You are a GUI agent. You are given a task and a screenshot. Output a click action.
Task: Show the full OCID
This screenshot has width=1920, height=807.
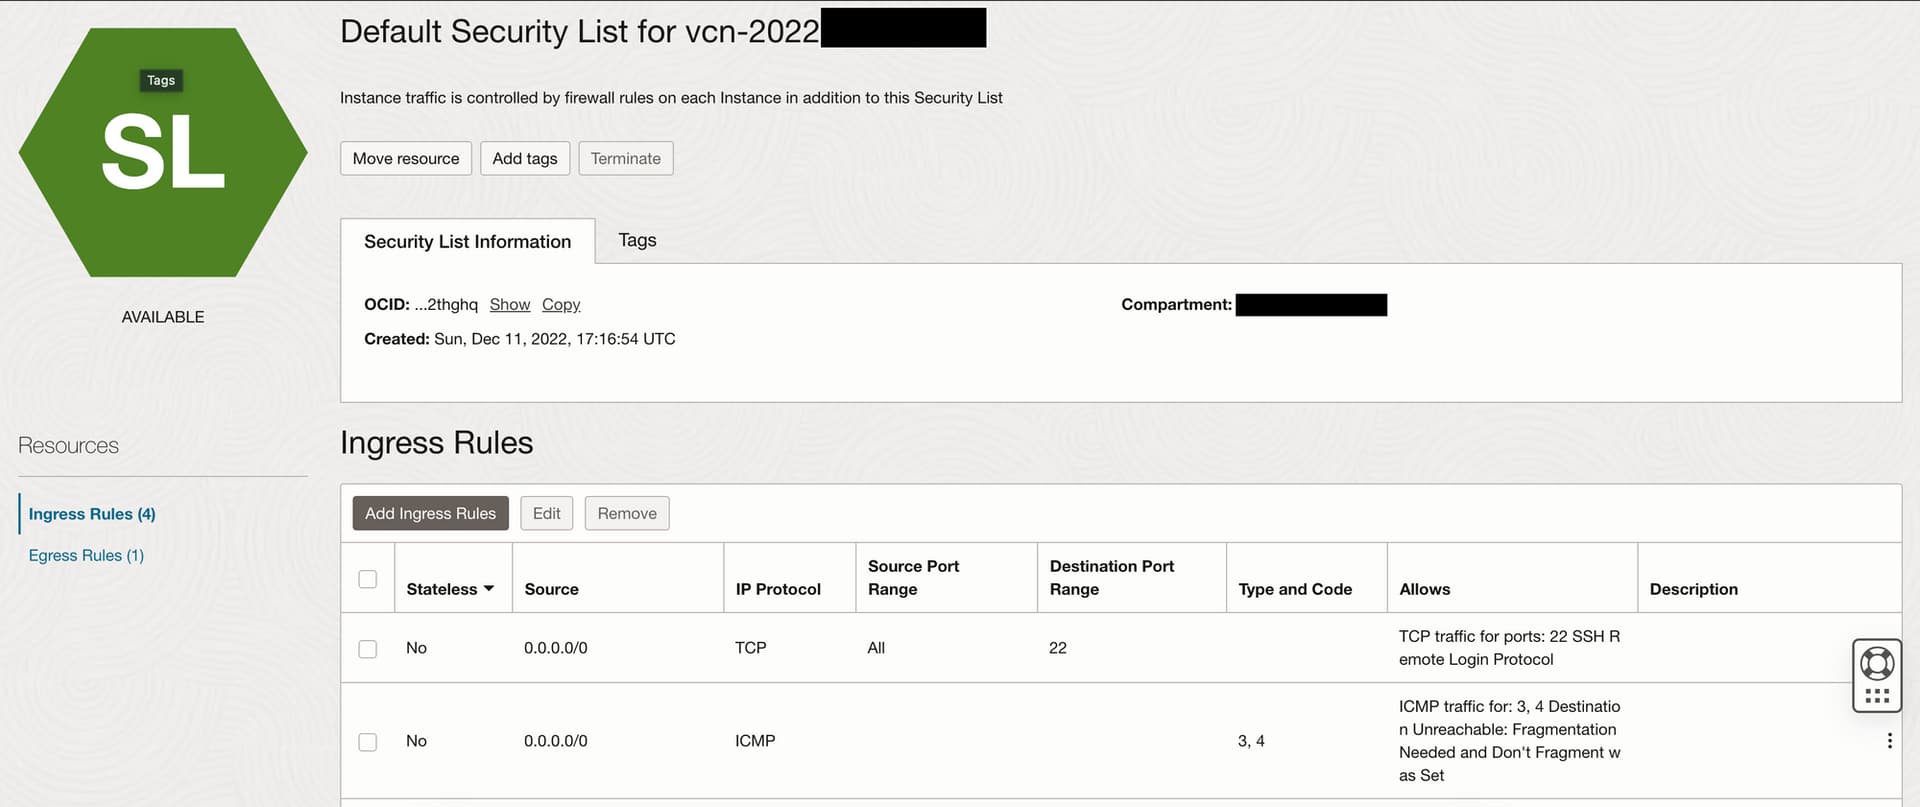510,304
